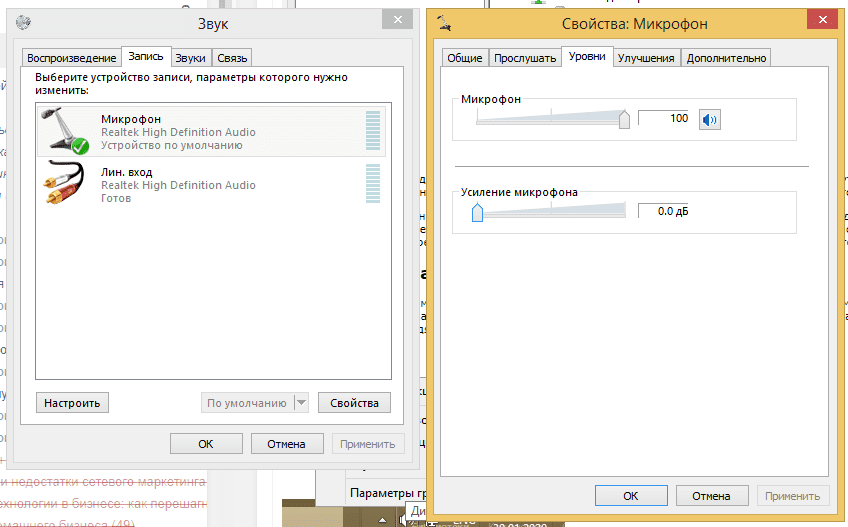The width and height of the screenshot is (848, 527).
Task: Switch to the Связь tab
Action: click(232, 58)
